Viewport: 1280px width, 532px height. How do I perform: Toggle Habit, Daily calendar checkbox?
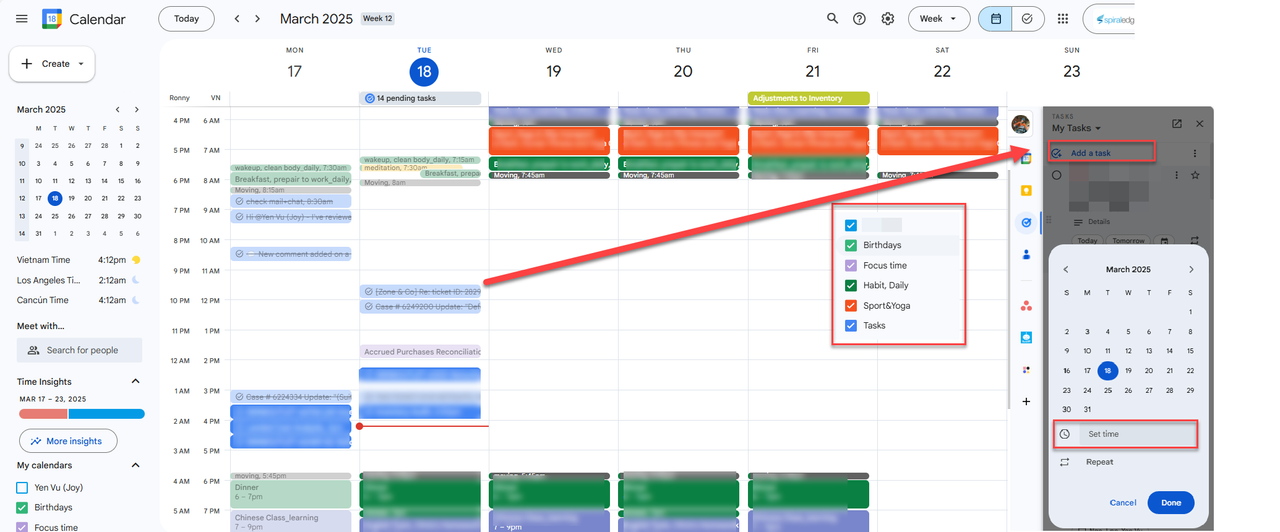[x=851, y=285]
